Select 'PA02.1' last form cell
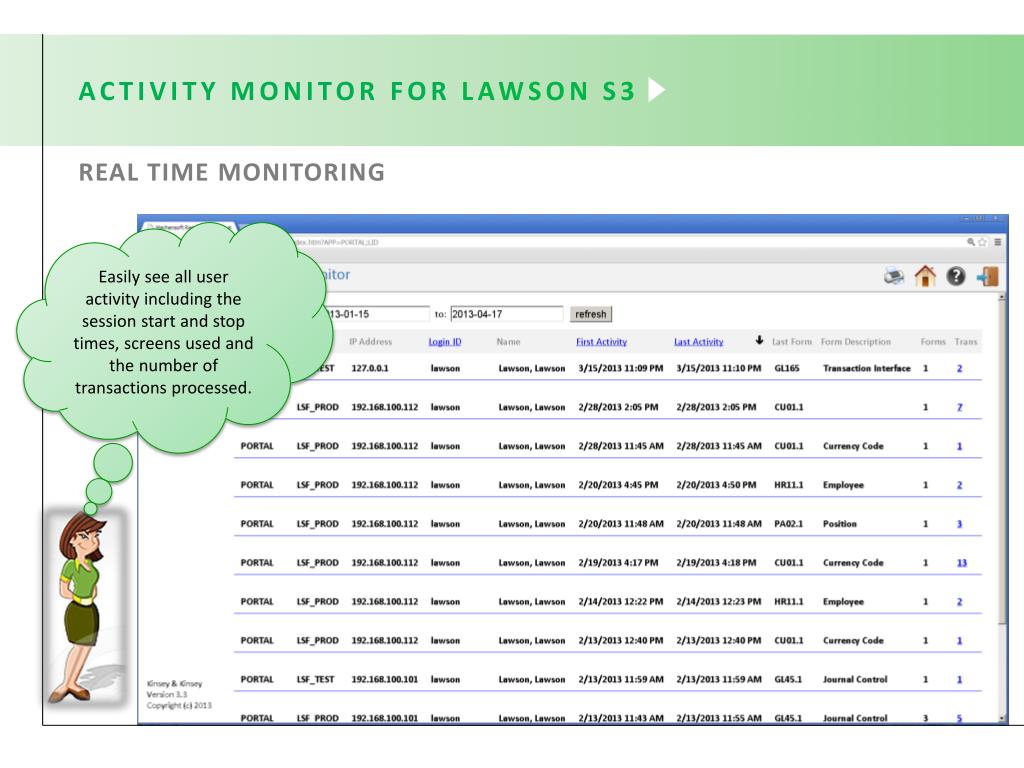This screenshot has height=768, width=1024. [788, 524]
